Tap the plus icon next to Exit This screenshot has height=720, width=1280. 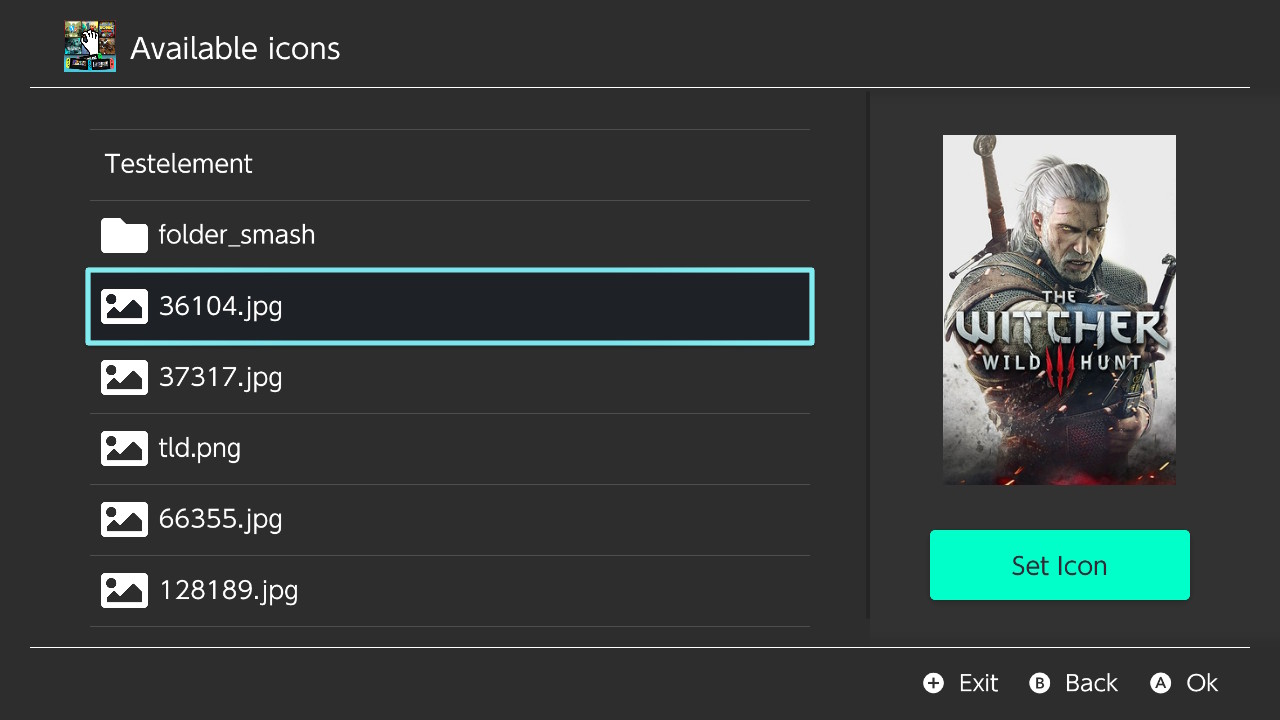point(933,683)
